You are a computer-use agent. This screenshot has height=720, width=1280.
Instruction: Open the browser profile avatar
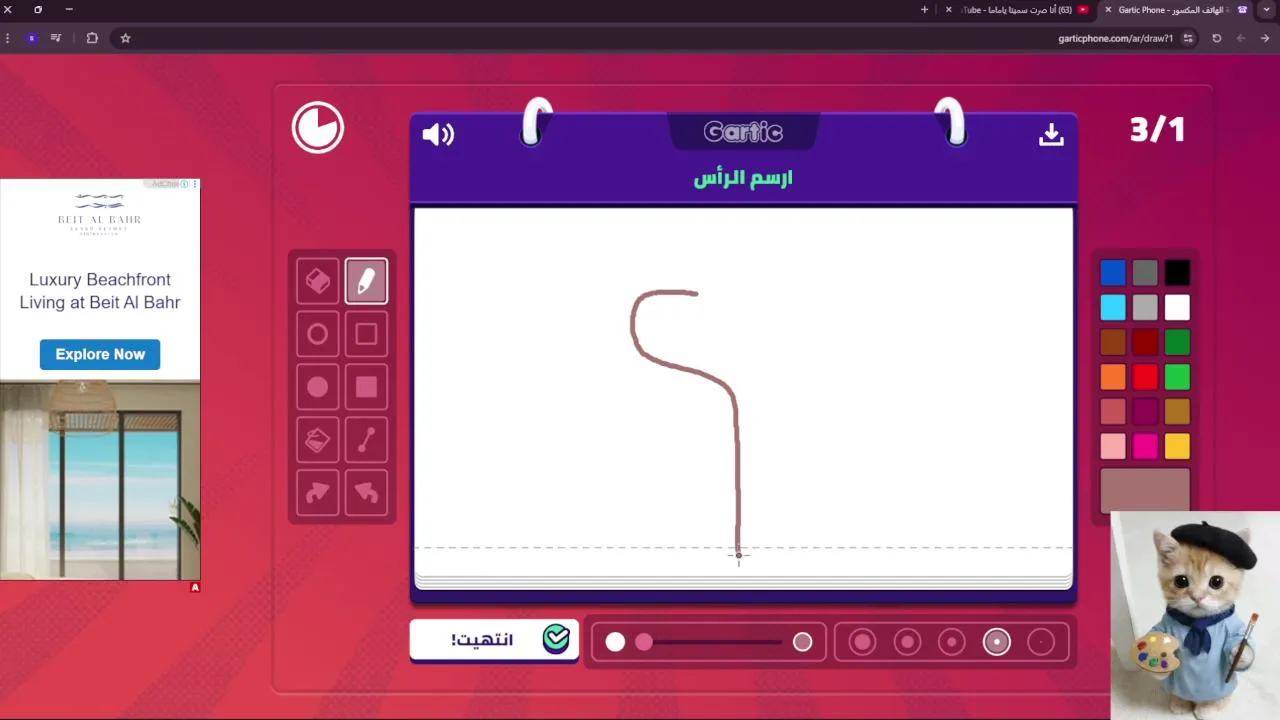point(32,38)
